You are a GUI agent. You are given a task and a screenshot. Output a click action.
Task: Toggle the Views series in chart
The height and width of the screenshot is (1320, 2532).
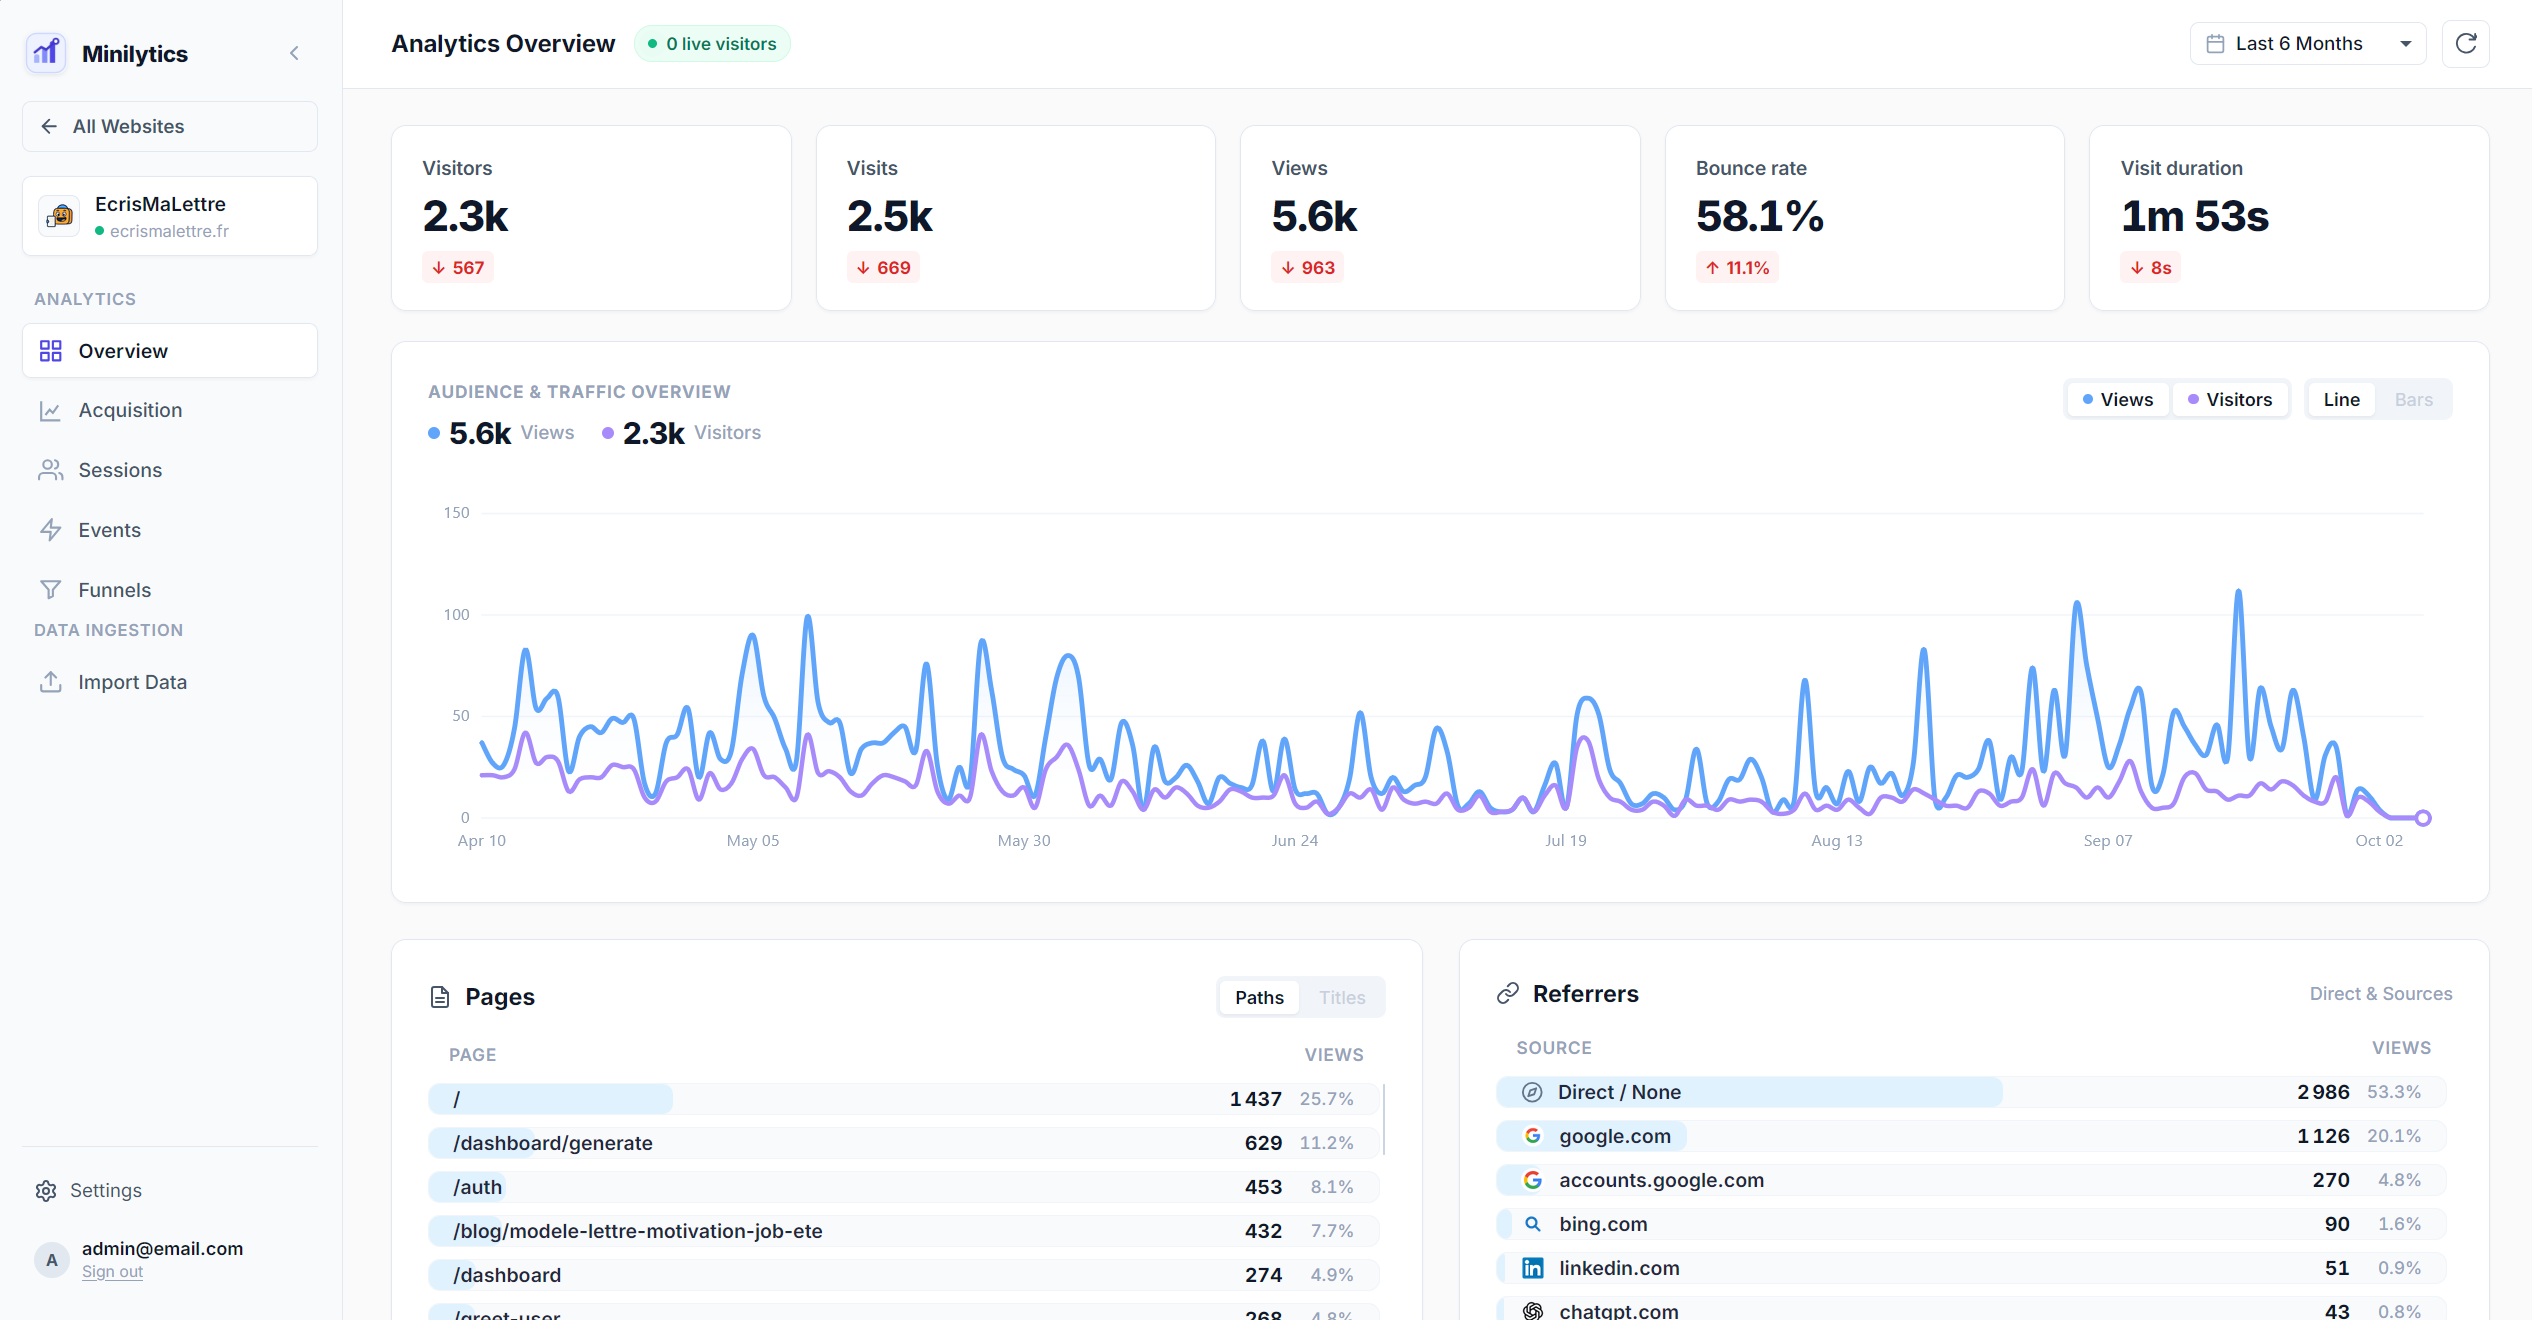coord(2118,400)
